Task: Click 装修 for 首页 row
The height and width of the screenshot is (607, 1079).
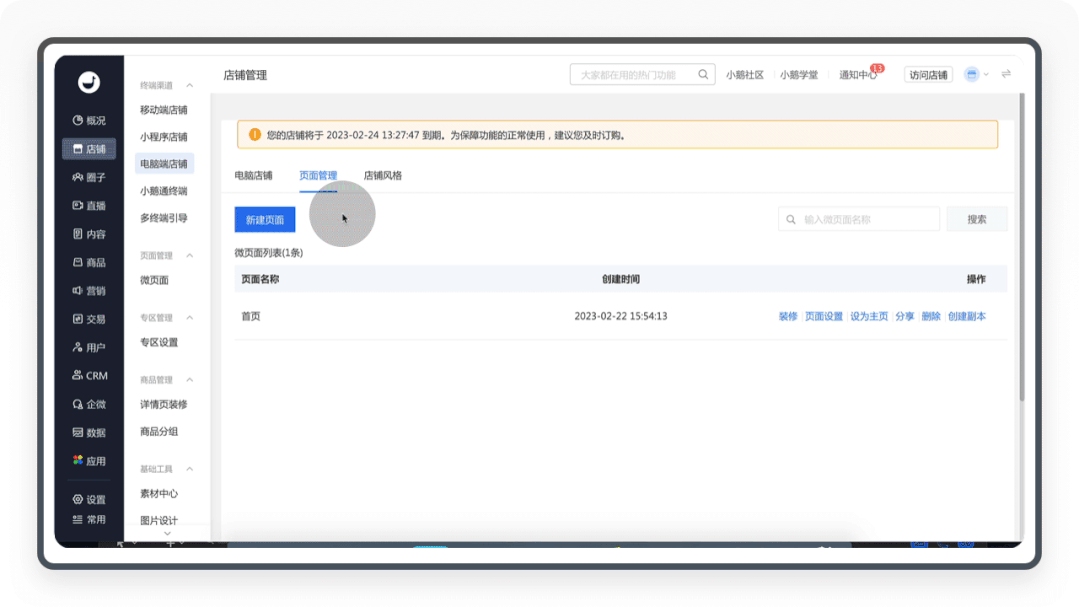Action: (x=788, y=316)
